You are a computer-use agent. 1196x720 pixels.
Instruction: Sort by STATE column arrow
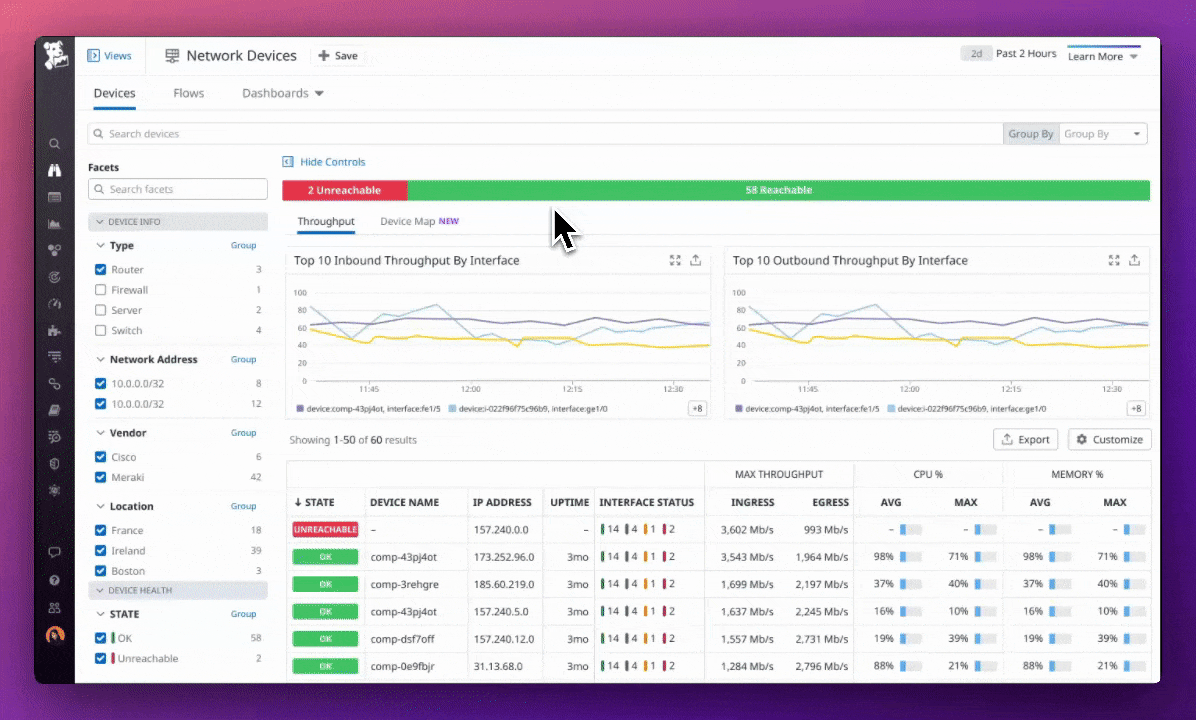298,503
